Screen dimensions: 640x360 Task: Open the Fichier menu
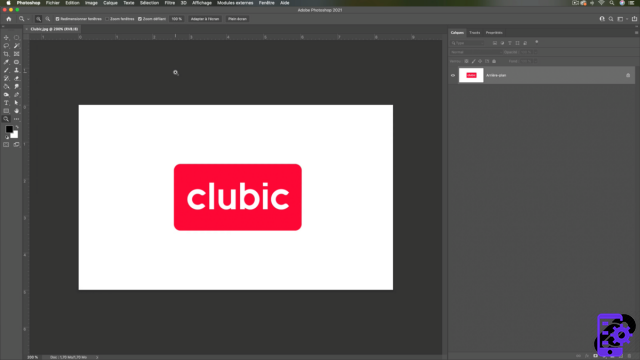[x=53, y=3]
